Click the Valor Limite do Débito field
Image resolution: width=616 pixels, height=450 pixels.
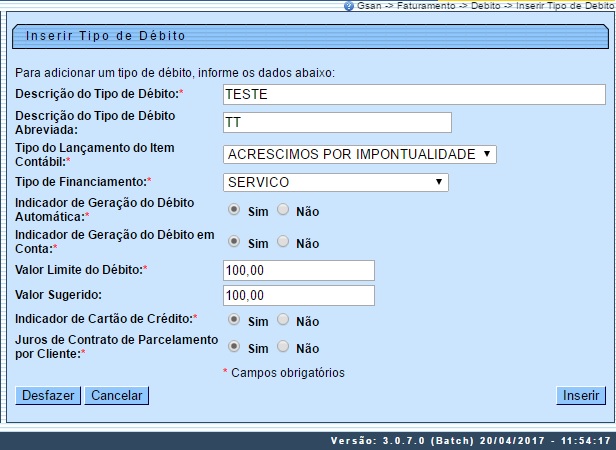(x=298, y=270)
